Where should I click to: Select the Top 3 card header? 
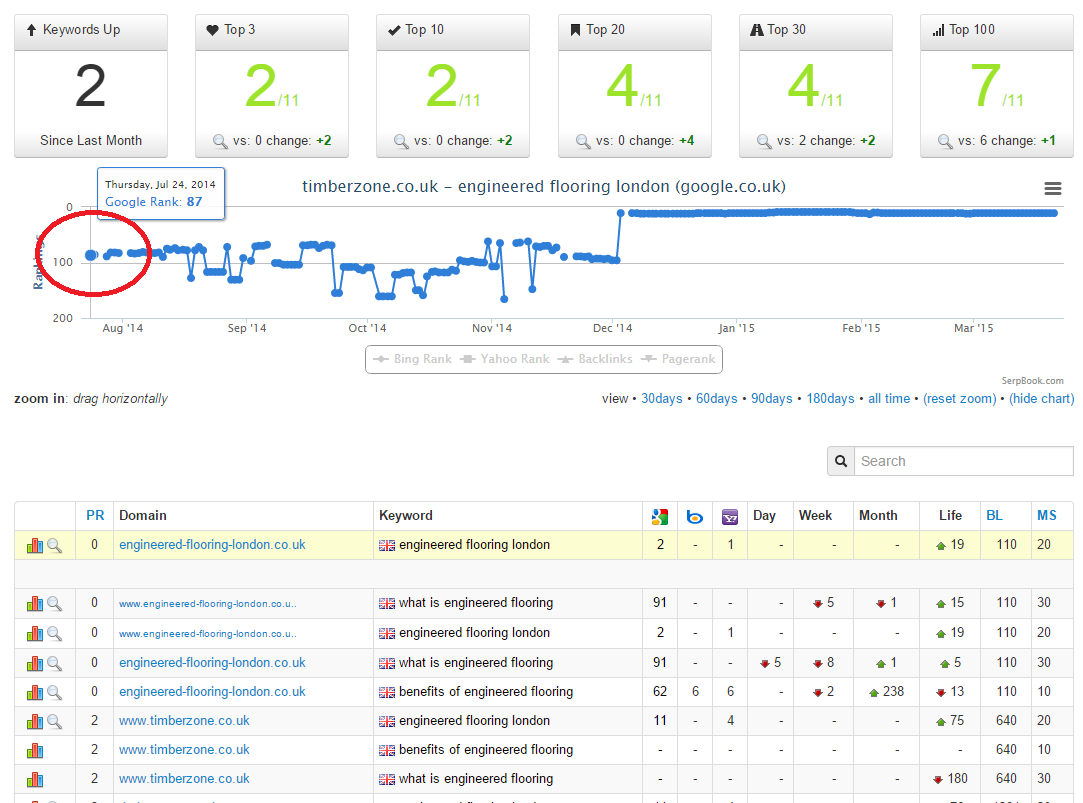(x=272, y=32)
